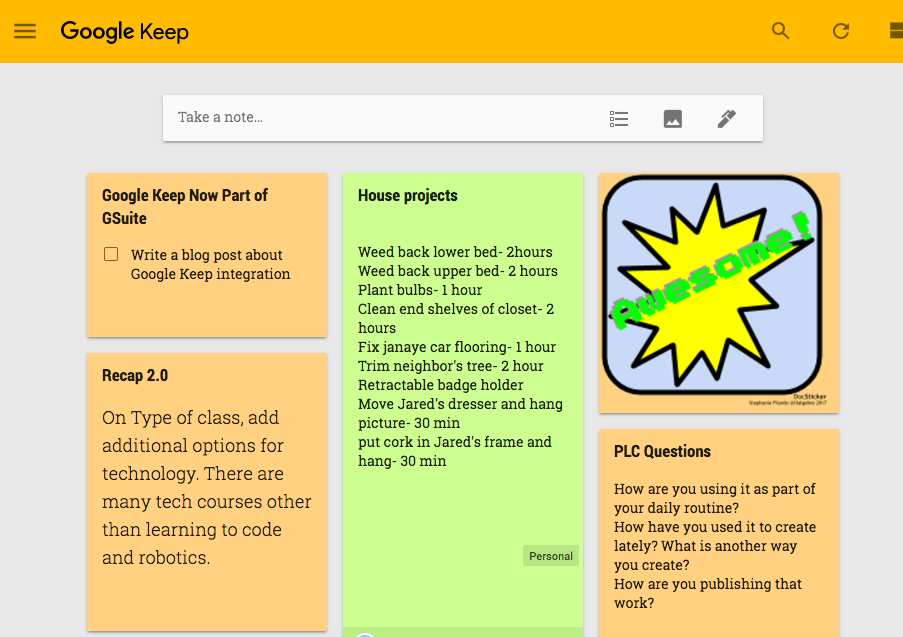The height and width of the screenshot is (637, 903).
Task: Click 'How are you using it' question text
Action: 714,498
